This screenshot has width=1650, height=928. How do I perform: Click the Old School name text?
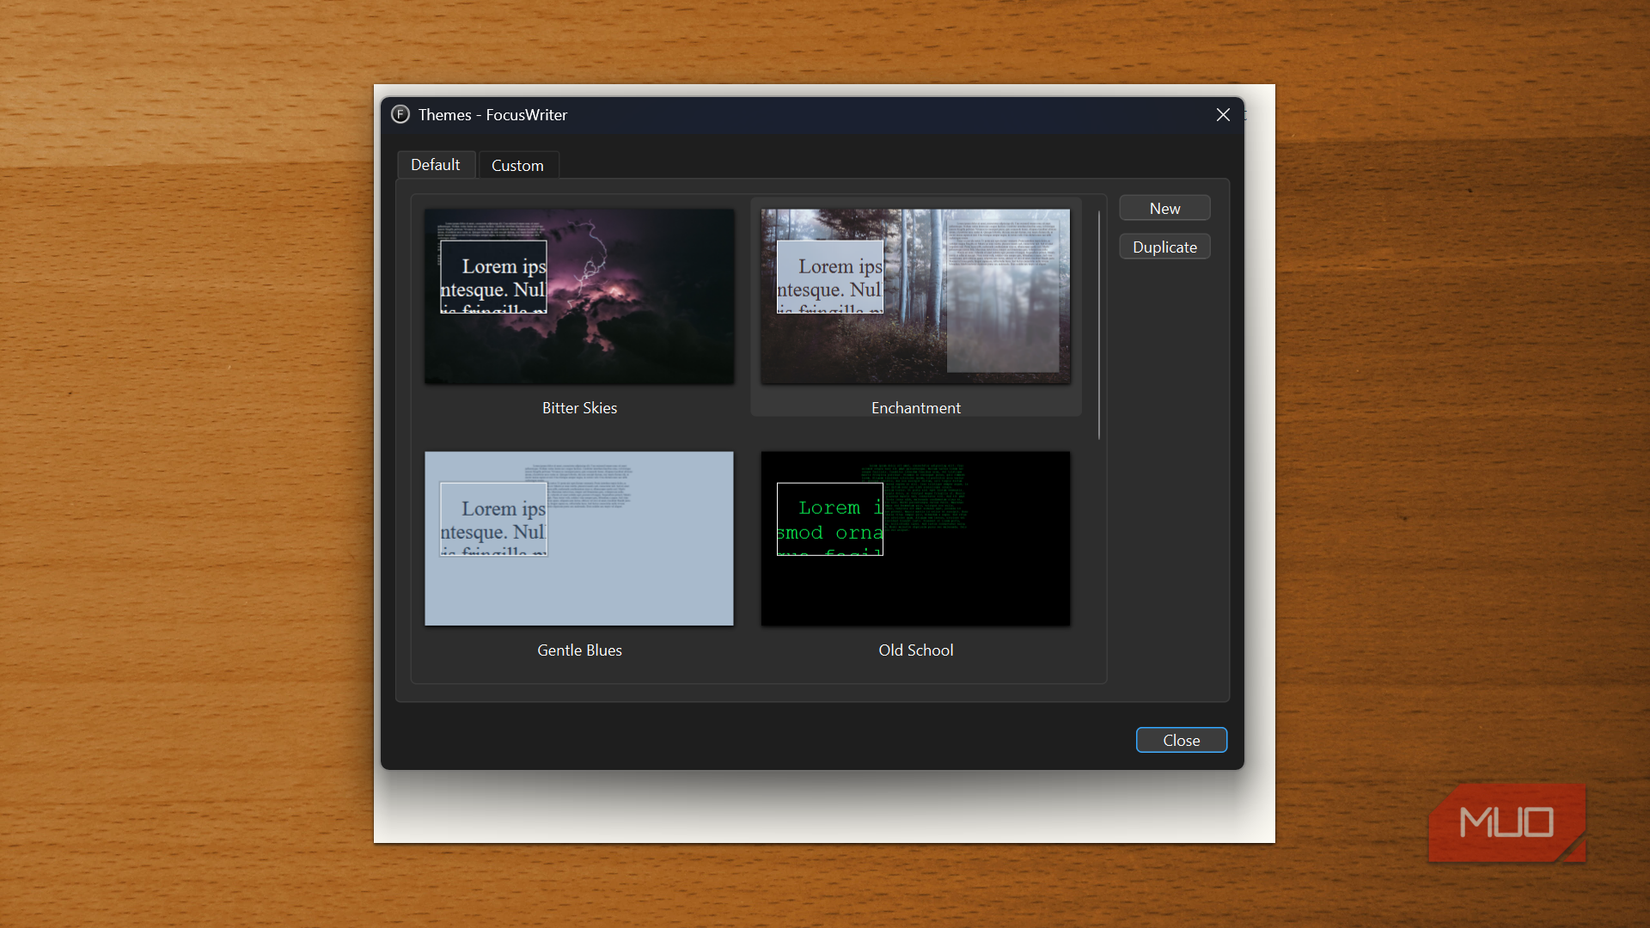pyautogui.click(x=915, y=649)
